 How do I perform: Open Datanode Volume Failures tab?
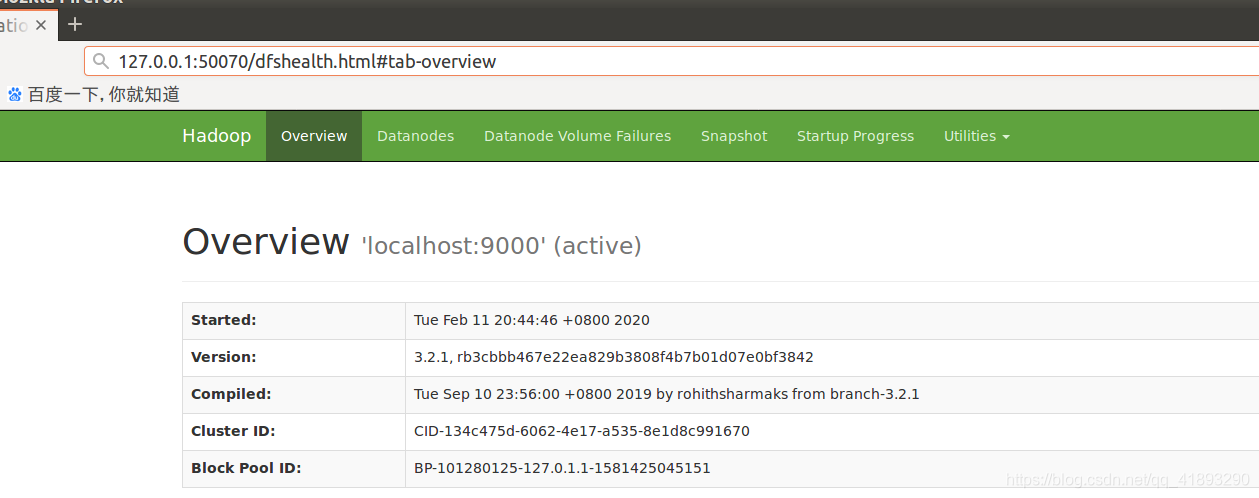pyautogui.click(x=577, y=136)
